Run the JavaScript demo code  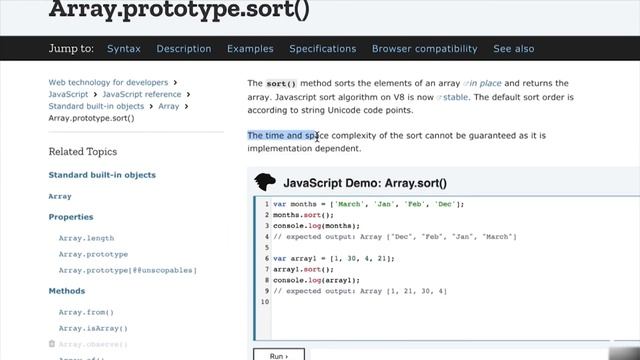pos(279,356)
